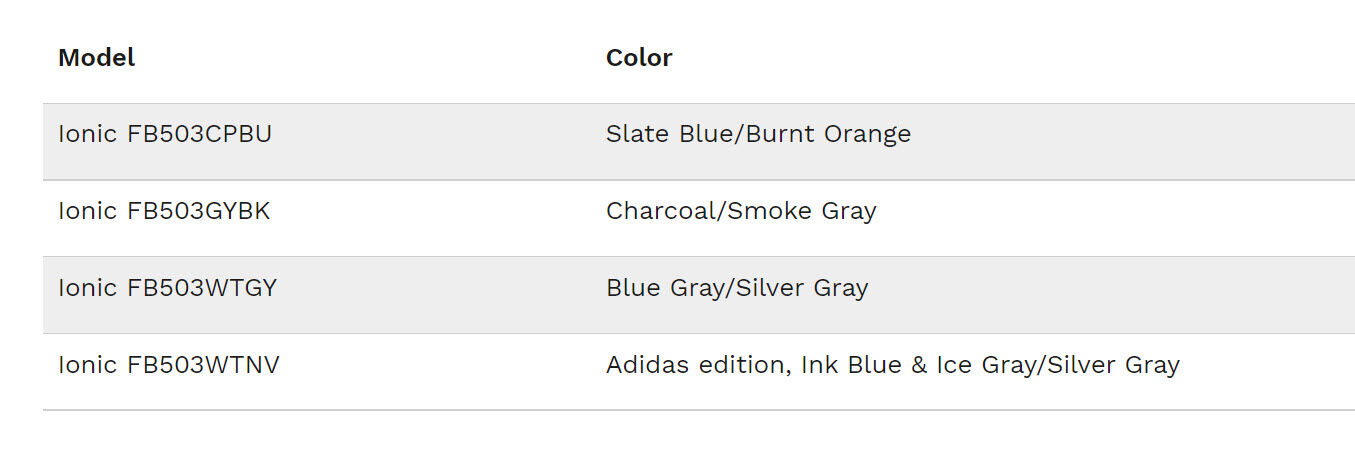Select the Ionic FB503WTNV model cell
The image size is (1355, 455).
(168, 365)
